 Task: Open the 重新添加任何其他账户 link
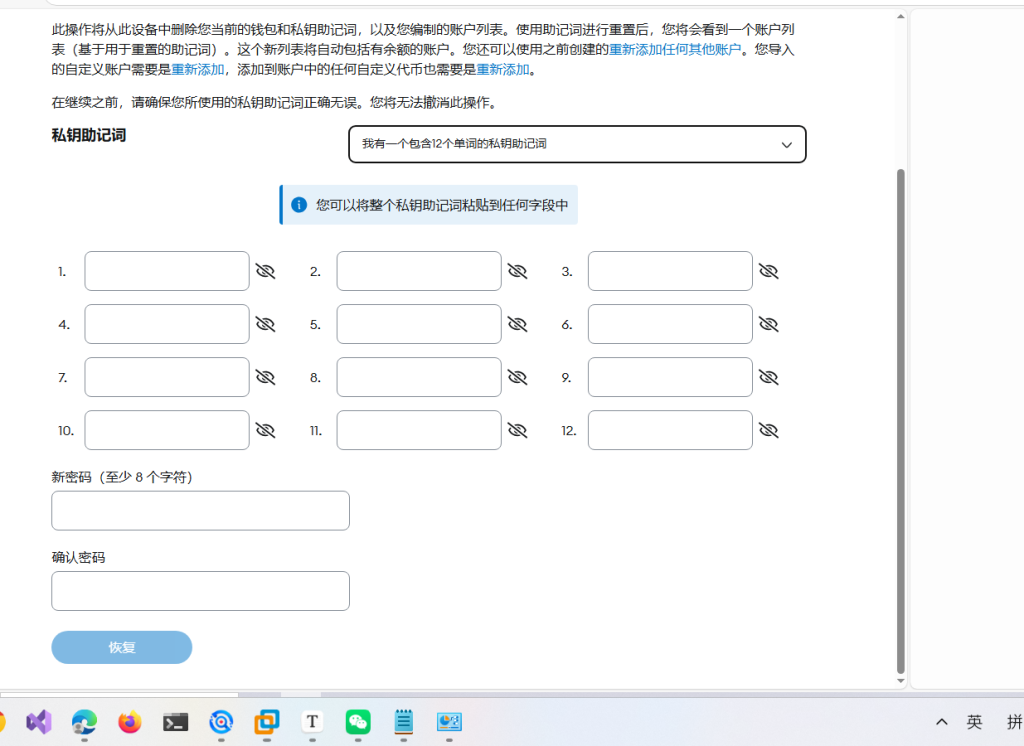675,49
